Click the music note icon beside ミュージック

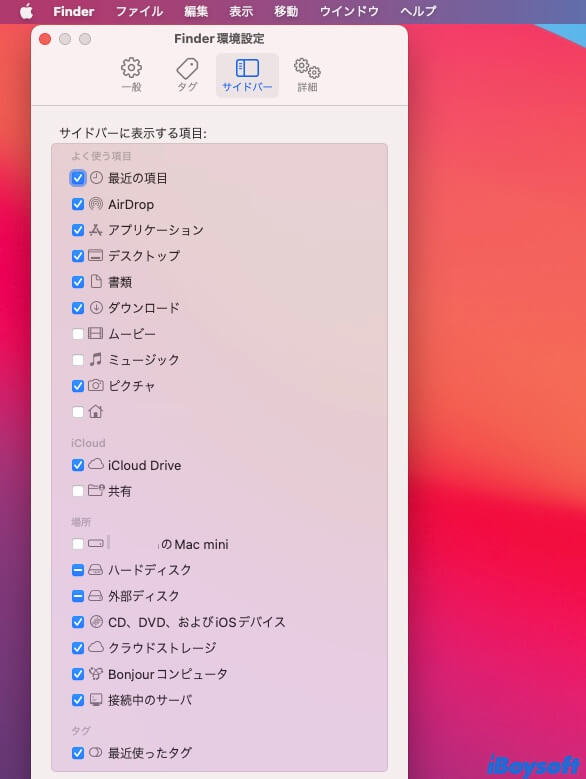(x=96, y=359)
